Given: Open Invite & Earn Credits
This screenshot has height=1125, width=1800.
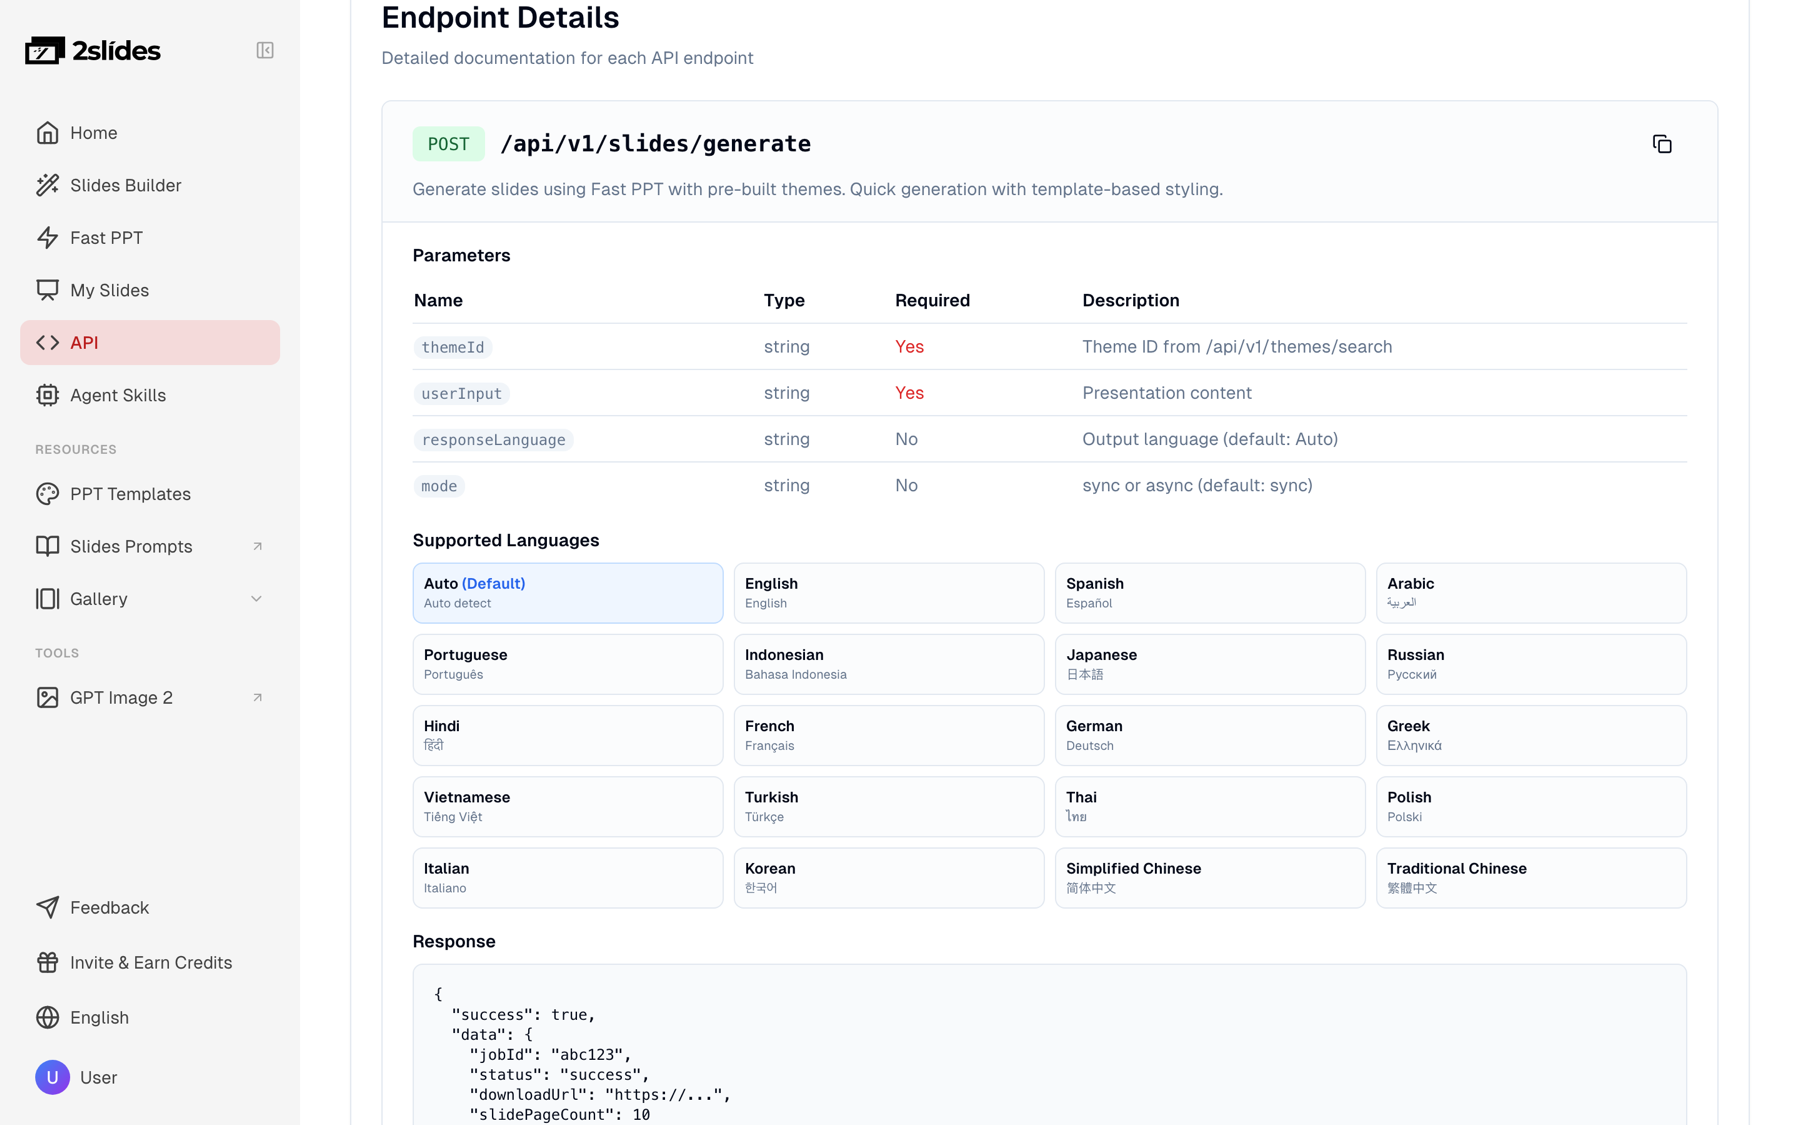Looking at the screenshot, I should point(150,962).
